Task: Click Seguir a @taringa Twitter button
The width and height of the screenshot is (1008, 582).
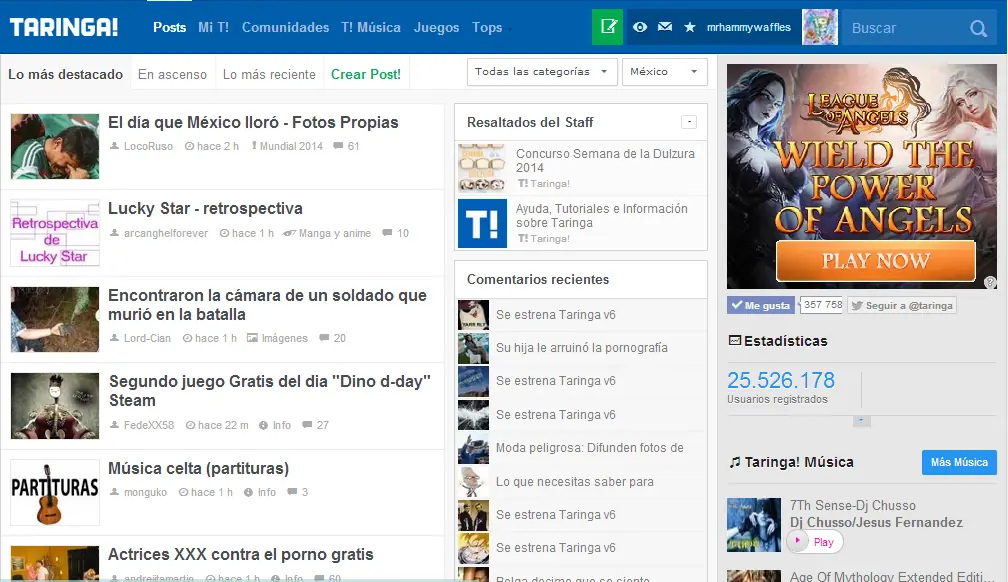Action: click(902, 305)
